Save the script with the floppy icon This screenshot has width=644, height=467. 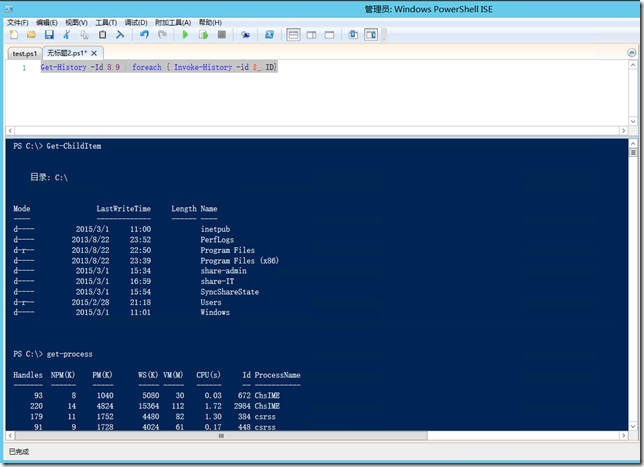(x=49, y=35)
